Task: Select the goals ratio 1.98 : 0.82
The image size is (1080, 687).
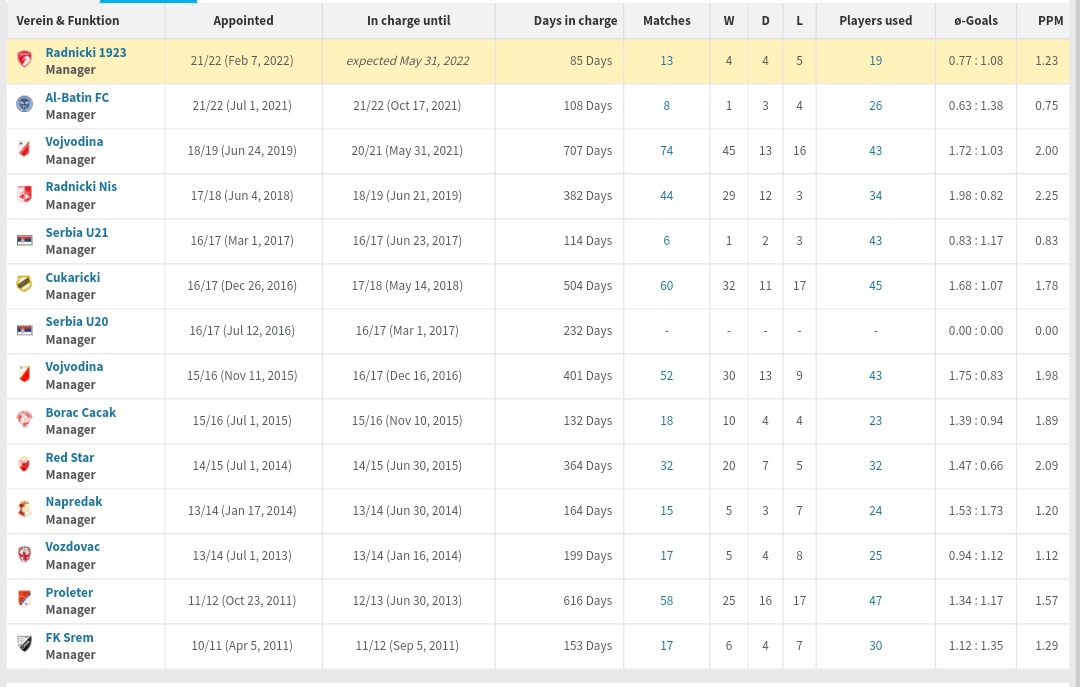Action: tap(975, 196)
